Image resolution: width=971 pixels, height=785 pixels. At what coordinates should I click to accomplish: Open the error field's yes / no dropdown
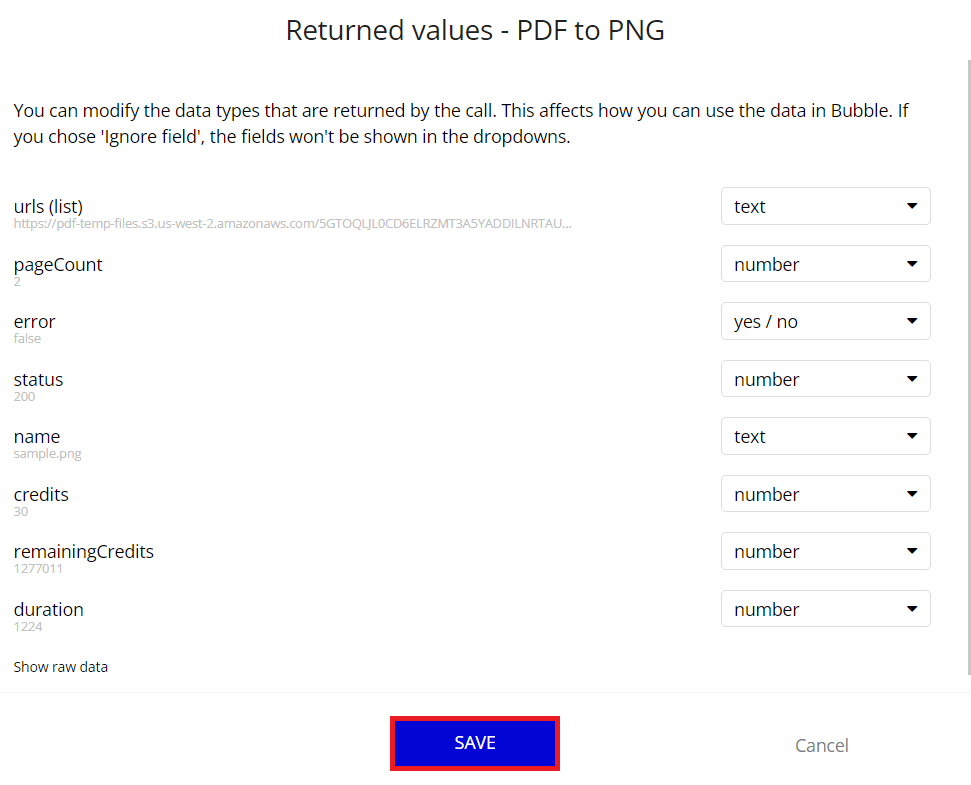click(825, 321)
